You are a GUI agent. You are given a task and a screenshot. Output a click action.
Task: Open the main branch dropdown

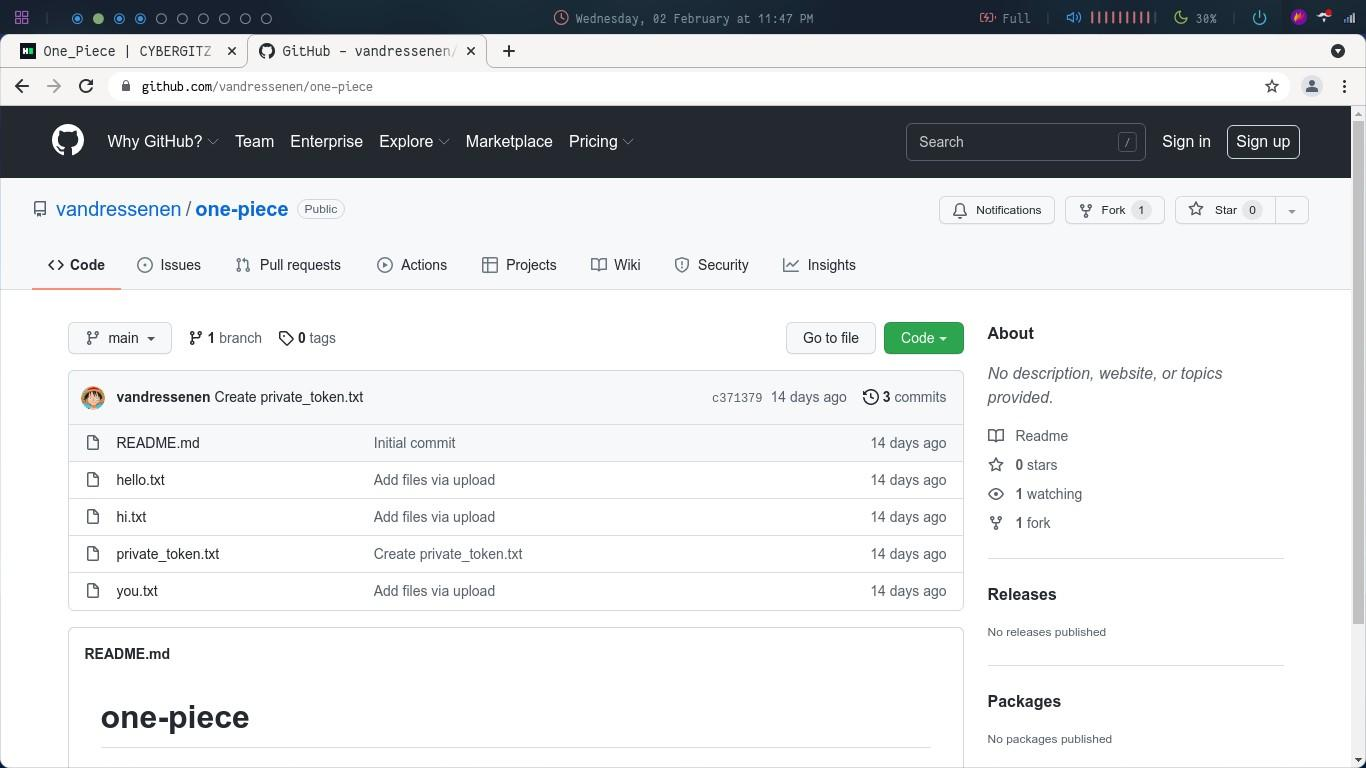tap(120, 338)
